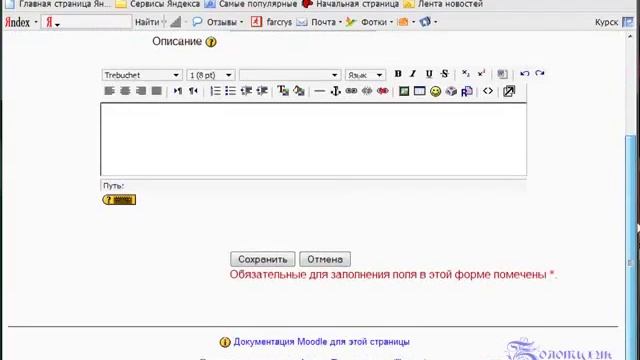Open the Trebuchet font family dropdown
The height and width of the screenshot is (360, 640).
[141, 75]
